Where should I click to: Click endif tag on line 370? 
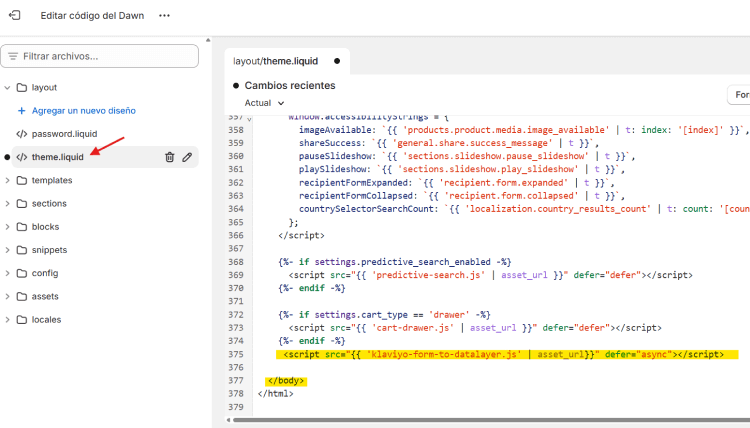coord(312,288)
